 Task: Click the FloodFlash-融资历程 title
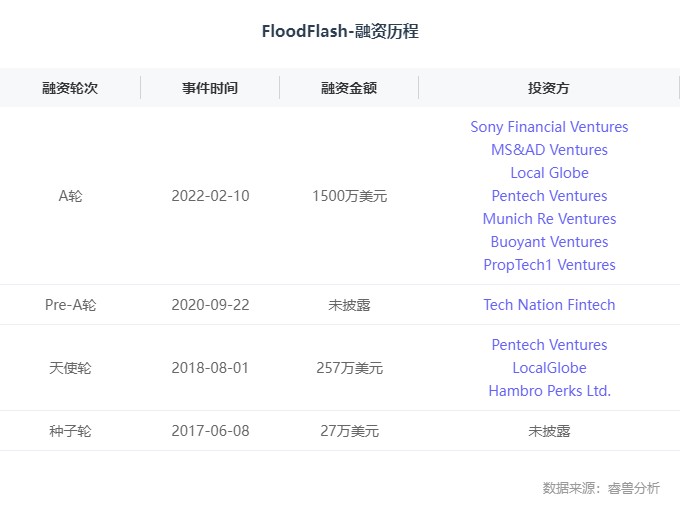[x=340, y=31]
